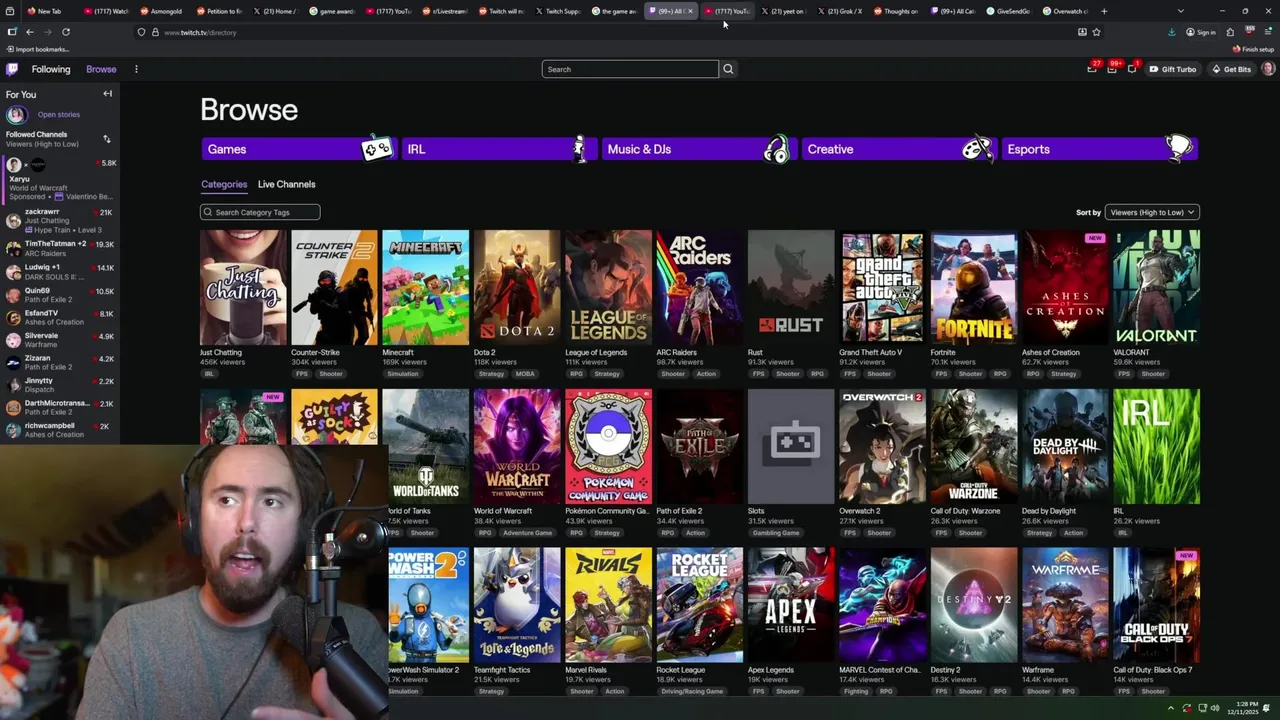Open the ARC Raiders category thumbnail
Screen dimensions: 1280x720
point(699,288)
